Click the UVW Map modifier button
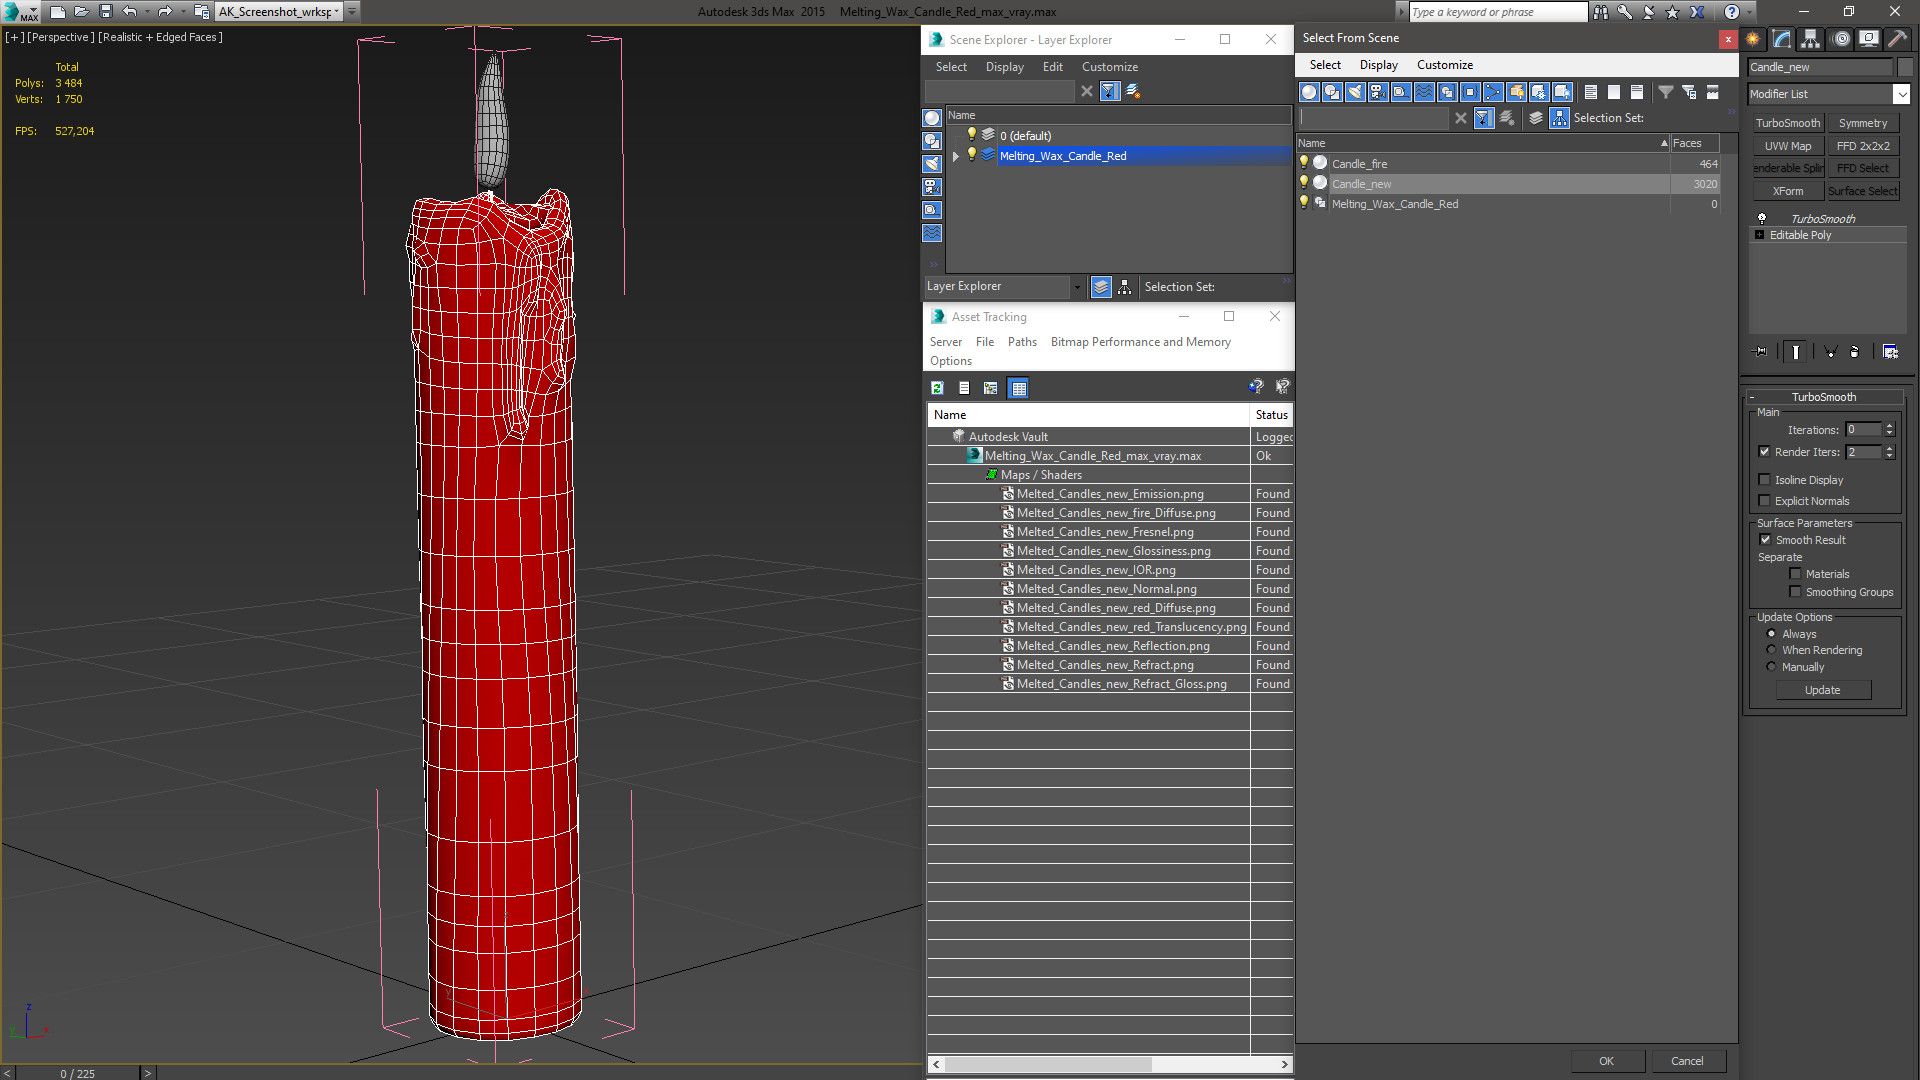 pyautogui.click(x=1787, y=146)
